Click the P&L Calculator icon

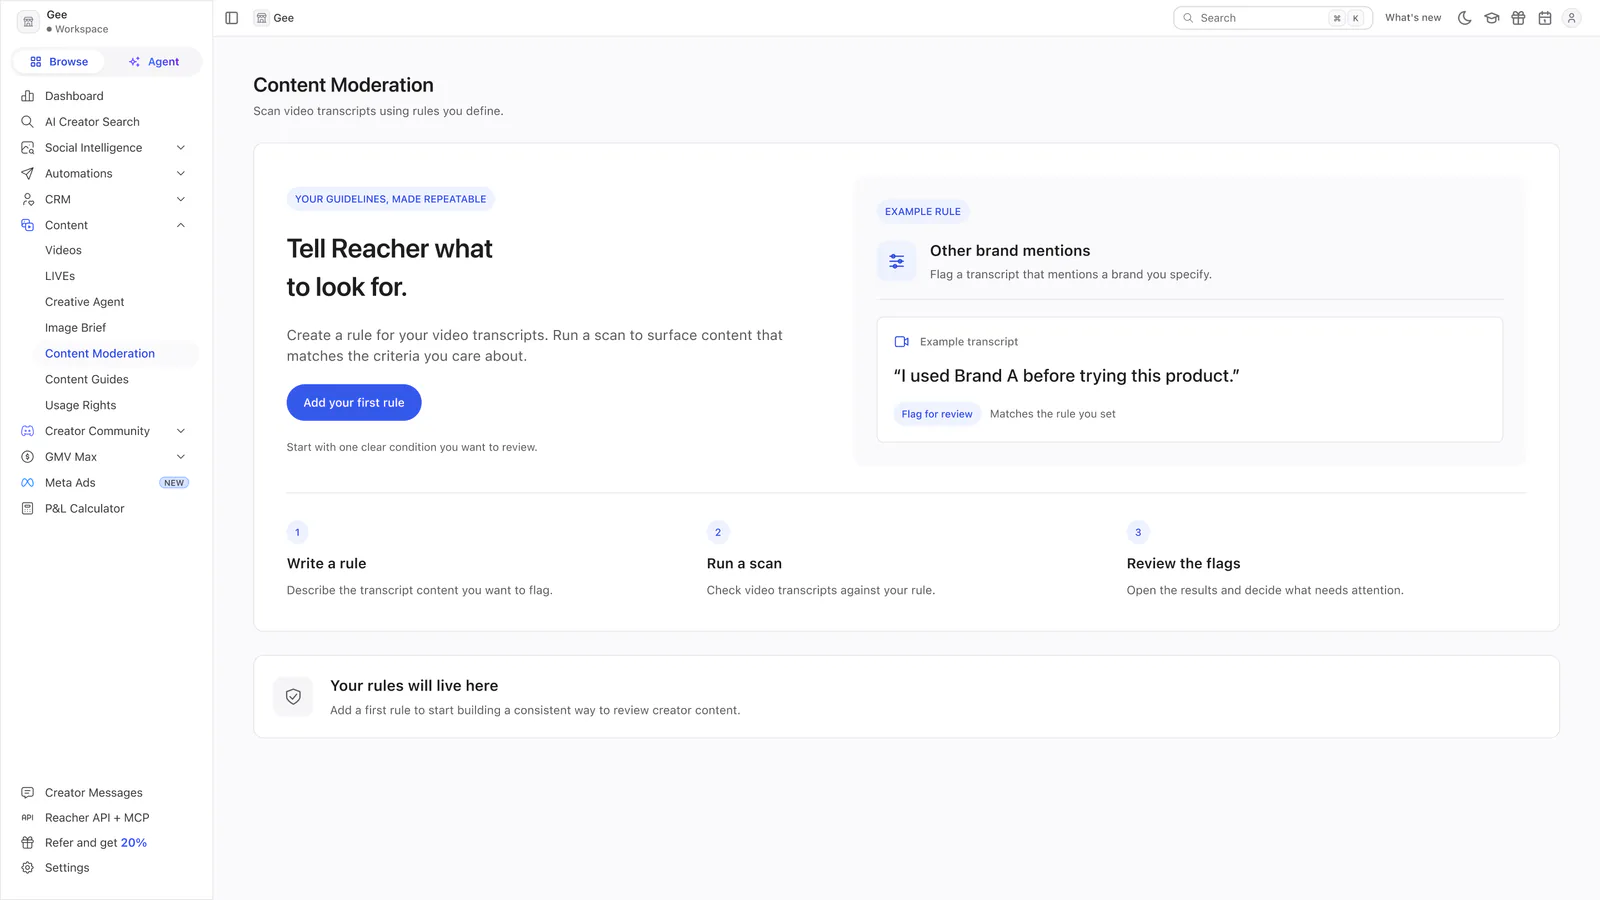(x=28, y=509)
